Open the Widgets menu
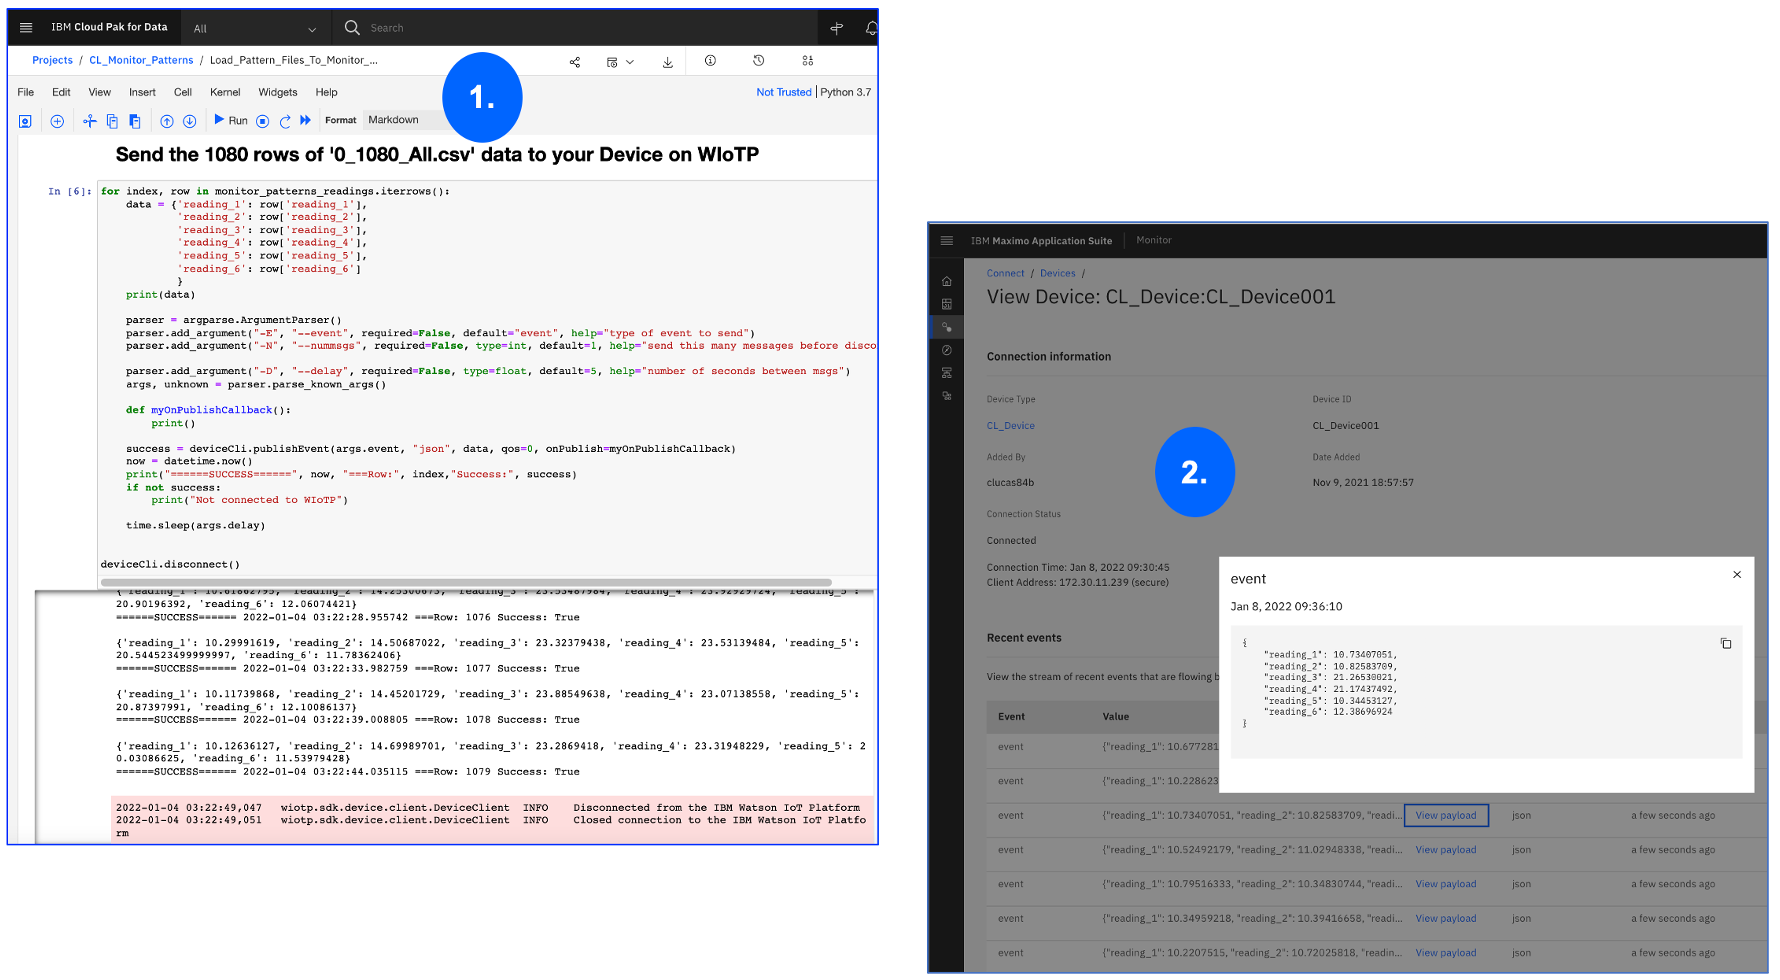1780x980 pixels. point(278,92)
